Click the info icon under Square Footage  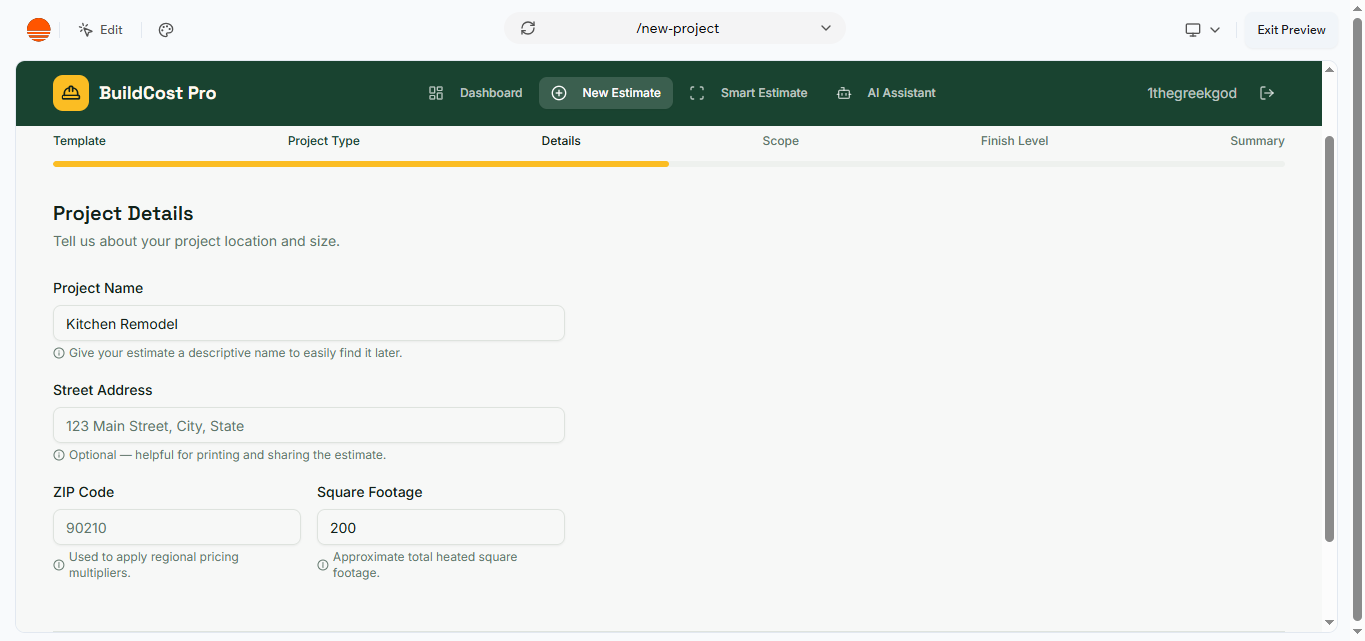[x=323, y=565]
